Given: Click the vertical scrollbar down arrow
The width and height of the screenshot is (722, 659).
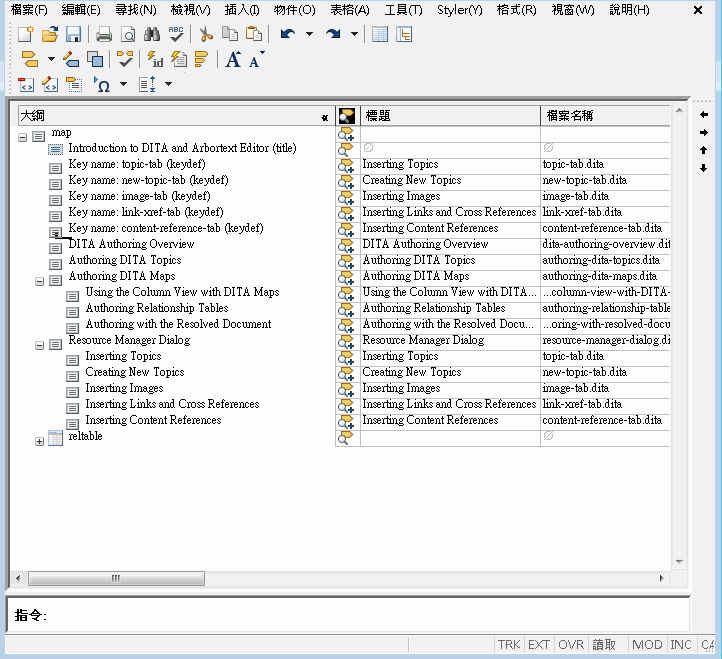Looking at the screenshot, I should pyautogui.click(x=679, y=562).
